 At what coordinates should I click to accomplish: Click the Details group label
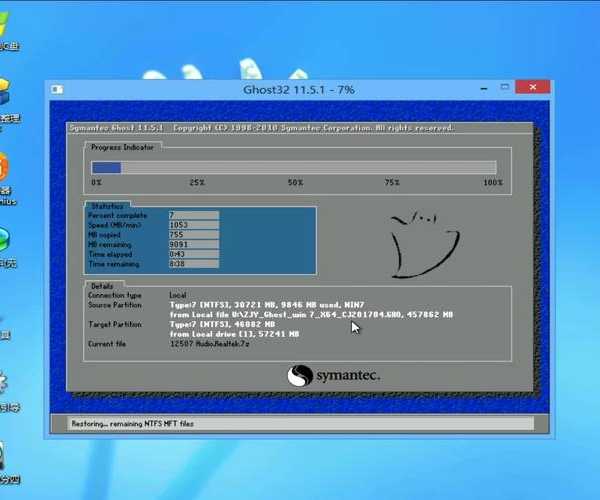click(102, 286)
